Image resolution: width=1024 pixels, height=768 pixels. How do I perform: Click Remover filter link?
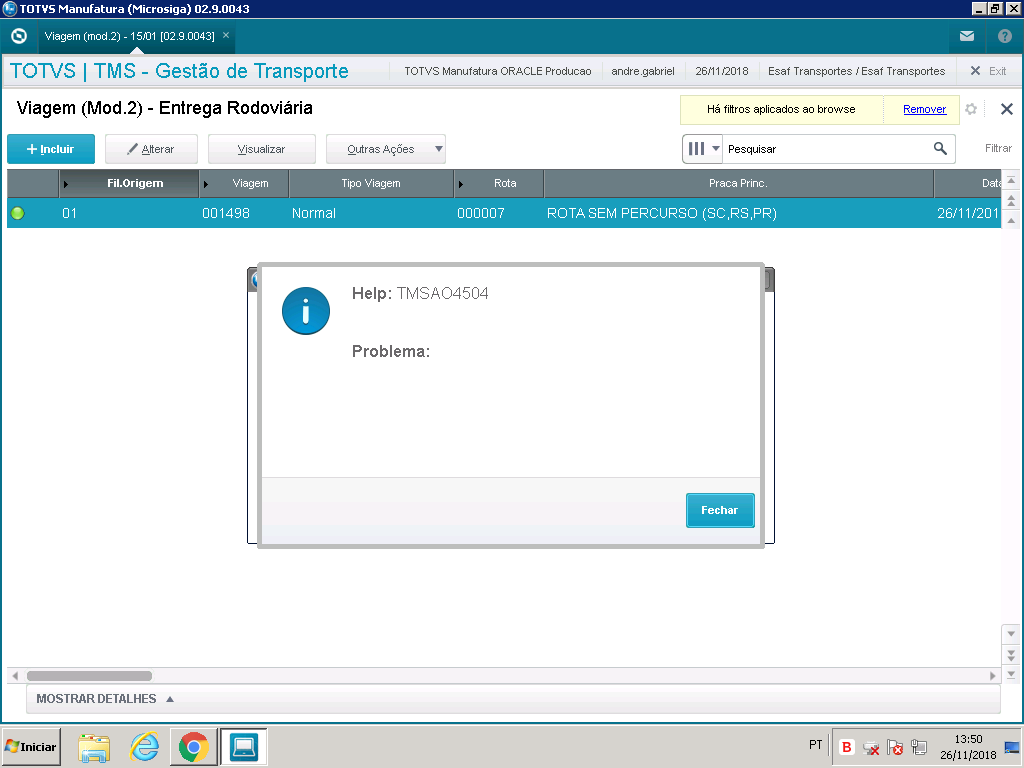coord(924,109)
